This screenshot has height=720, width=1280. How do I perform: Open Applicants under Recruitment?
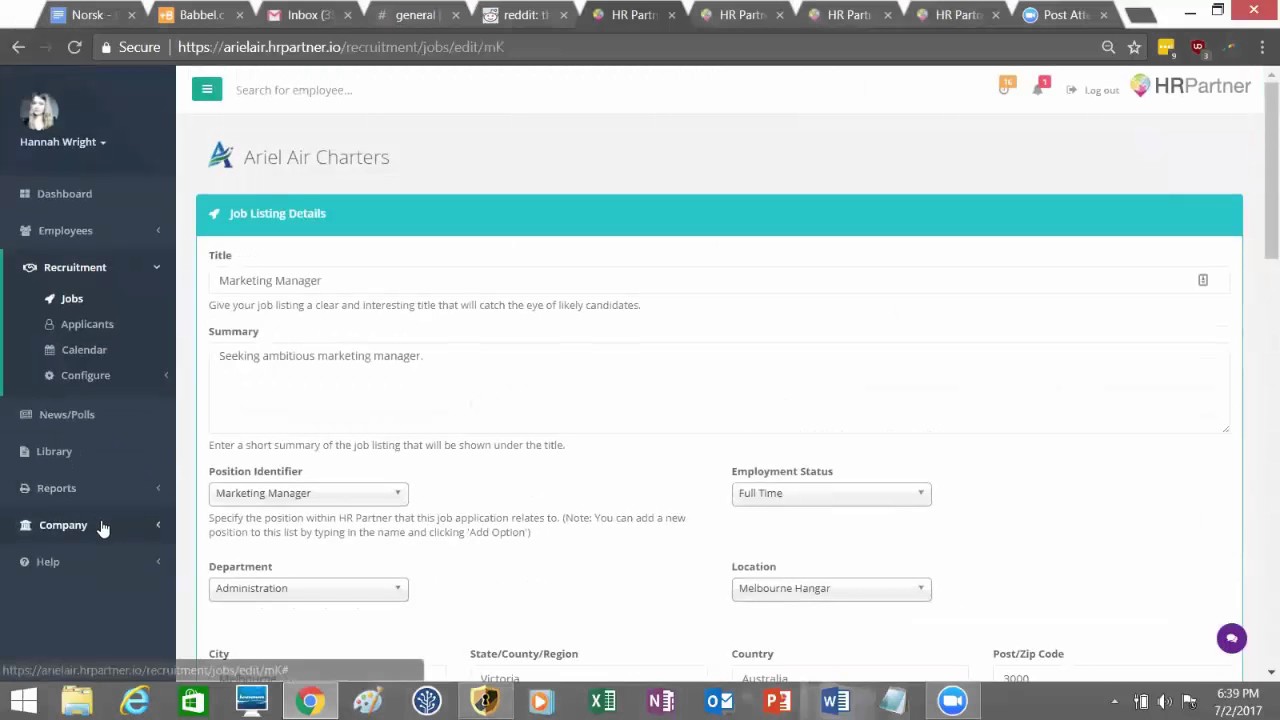(87, 324)
